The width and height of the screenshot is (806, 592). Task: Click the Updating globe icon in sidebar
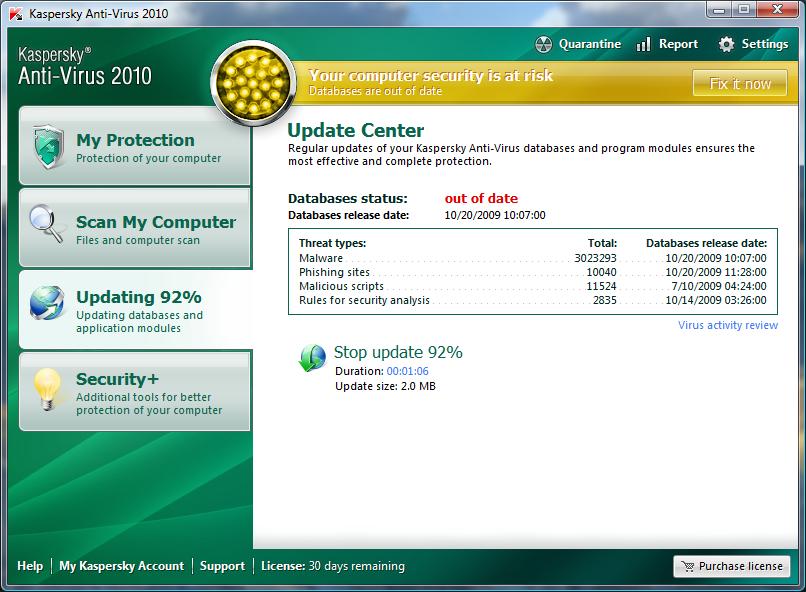47,303
